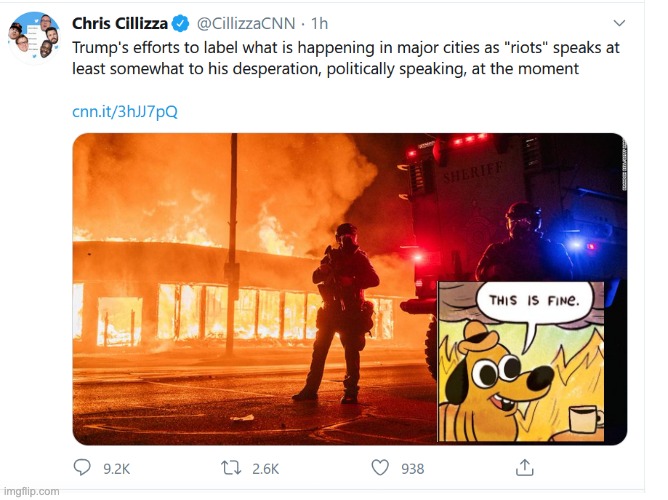Click the 9.2K reply count

click(118, 468)
